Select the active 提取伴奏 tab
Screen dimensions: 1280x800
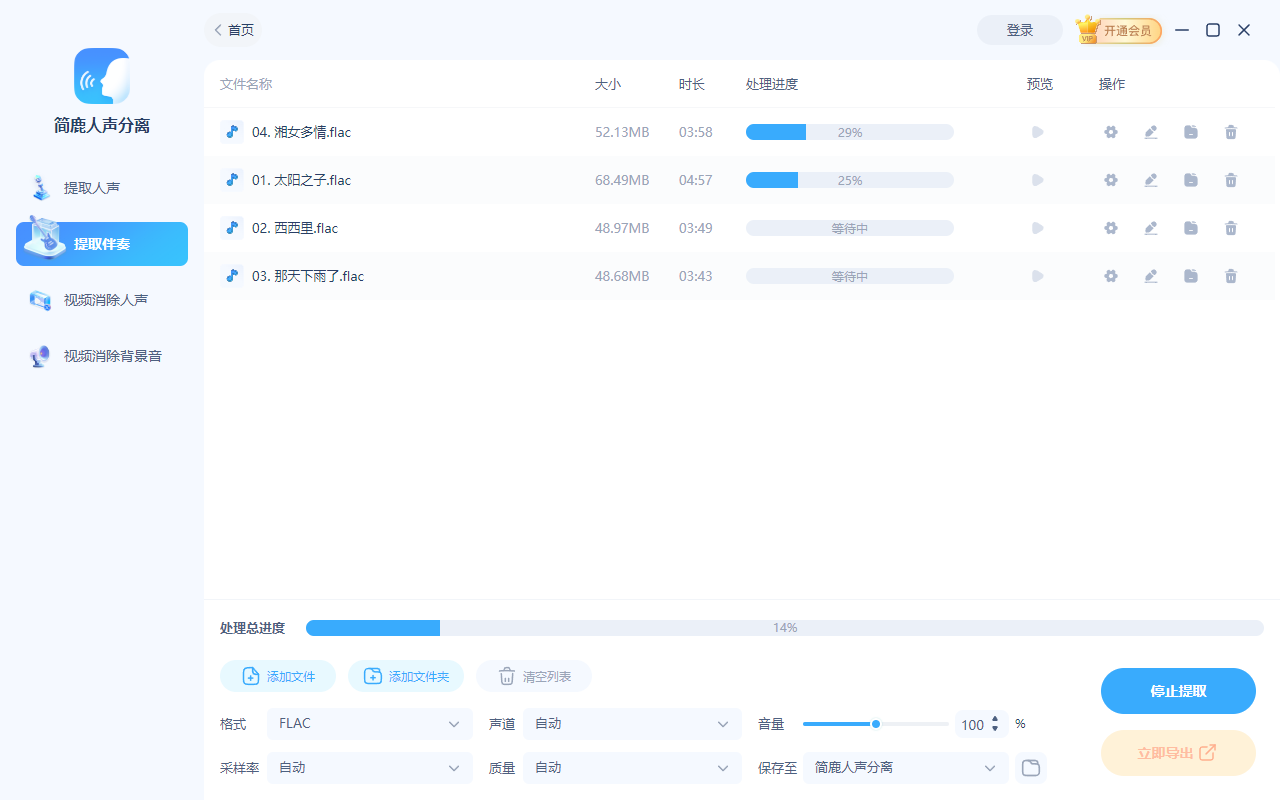tap(101, 243)
